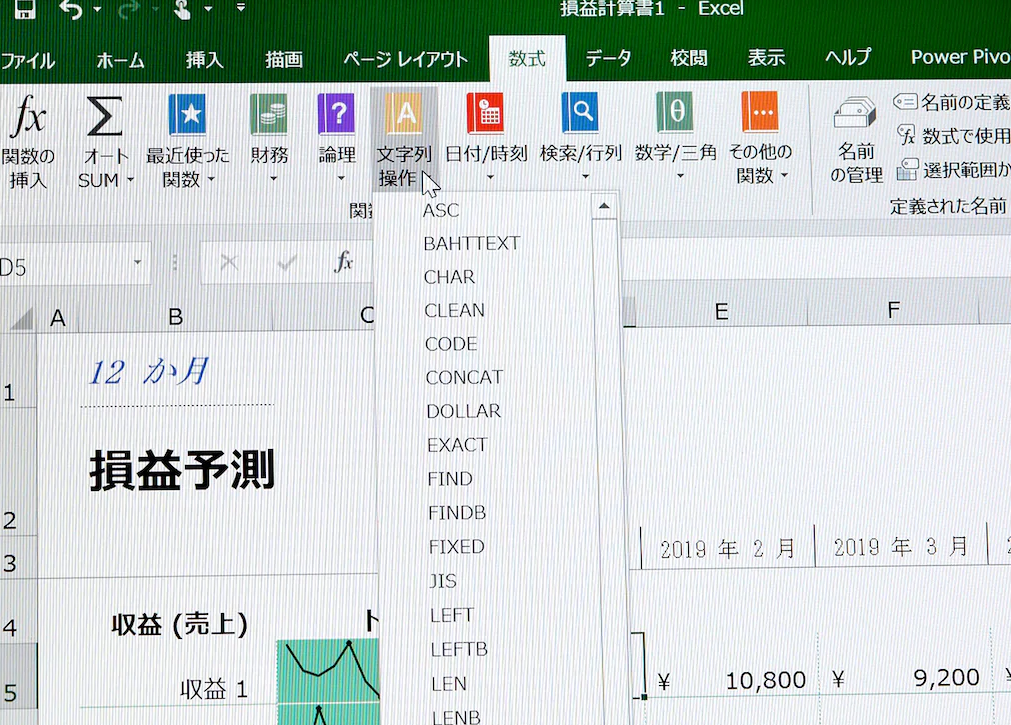Viewport: 1011px width, 725px height.
Task: Open the オートSUM sigma icon
Action: tap(104, 117)
